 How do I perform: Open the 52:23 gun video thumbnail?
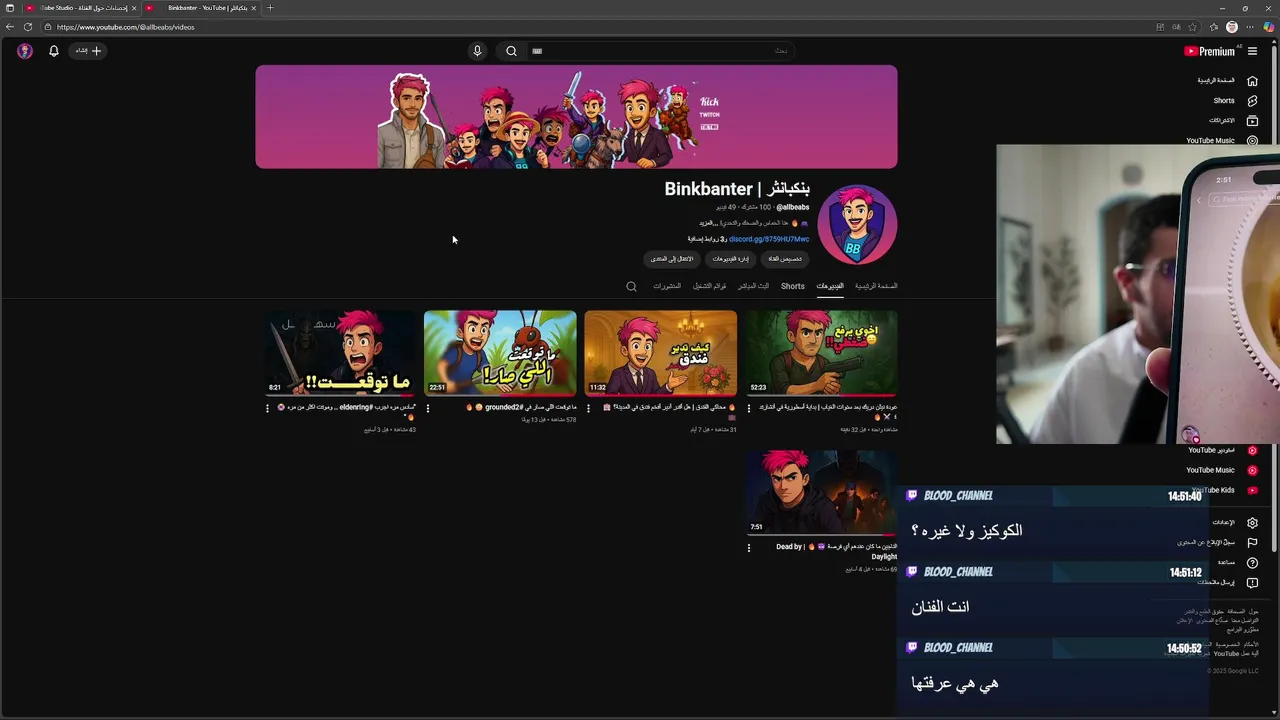coord(821,353)
